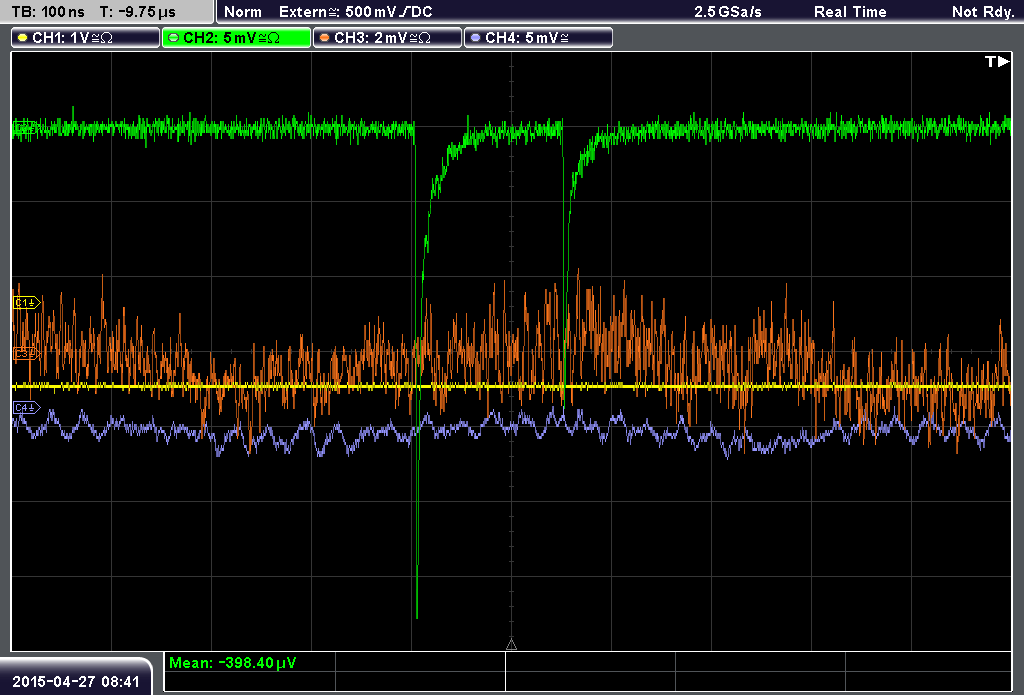Click the Extern 500 mV DC trigger source
This screenshot has width=1024, height=695.
(356, 12)
